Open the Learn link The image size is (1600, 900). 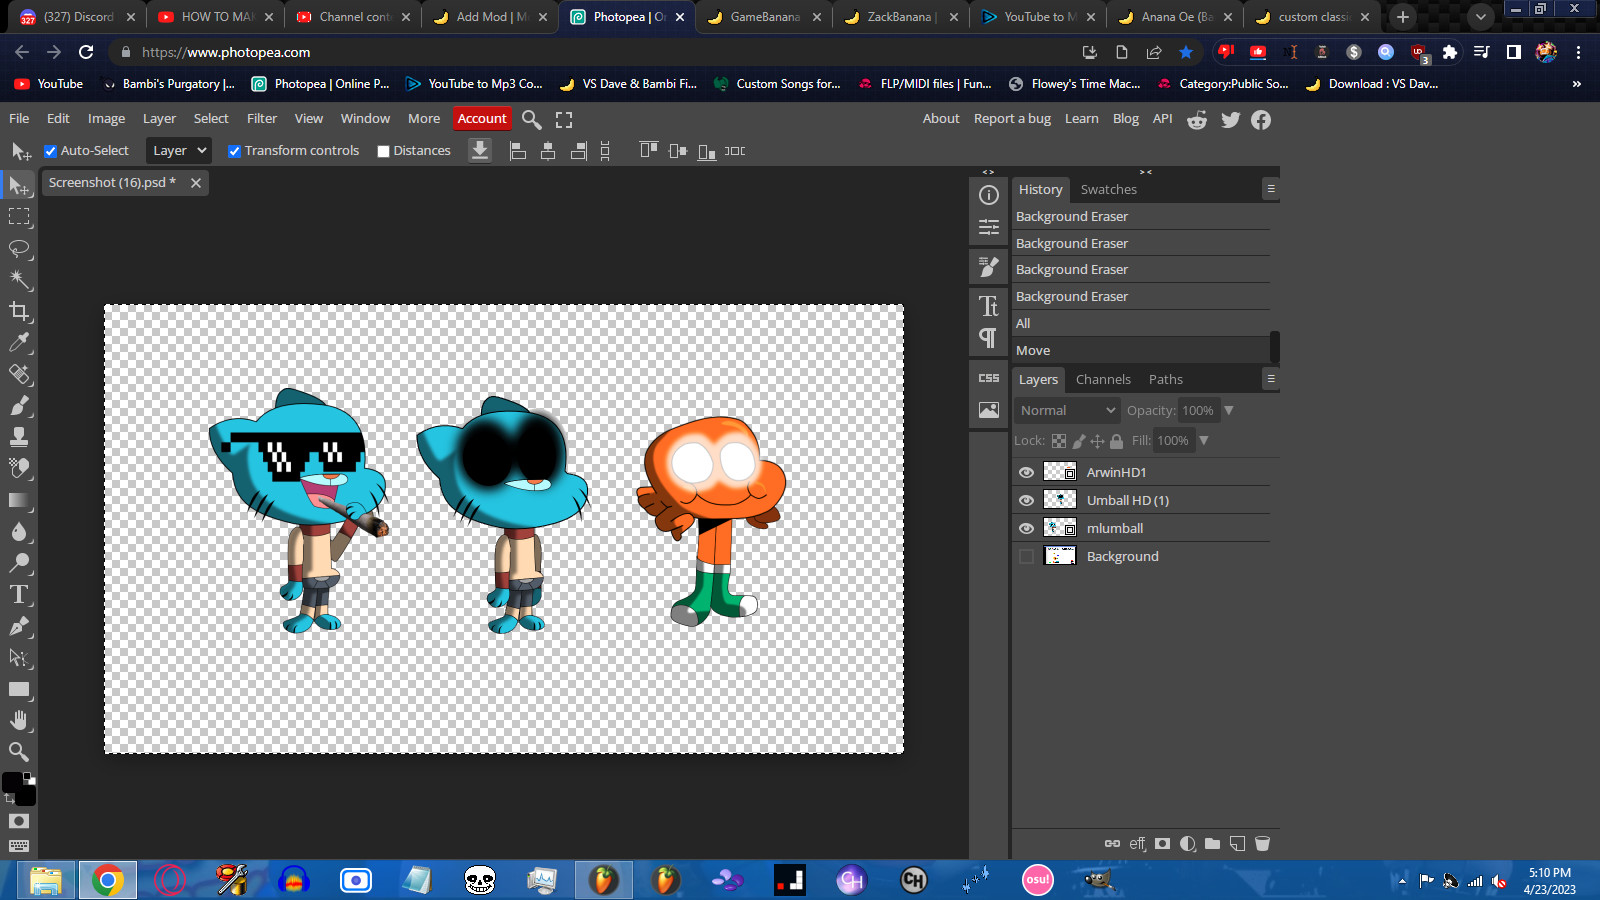tap(1081, 119)
